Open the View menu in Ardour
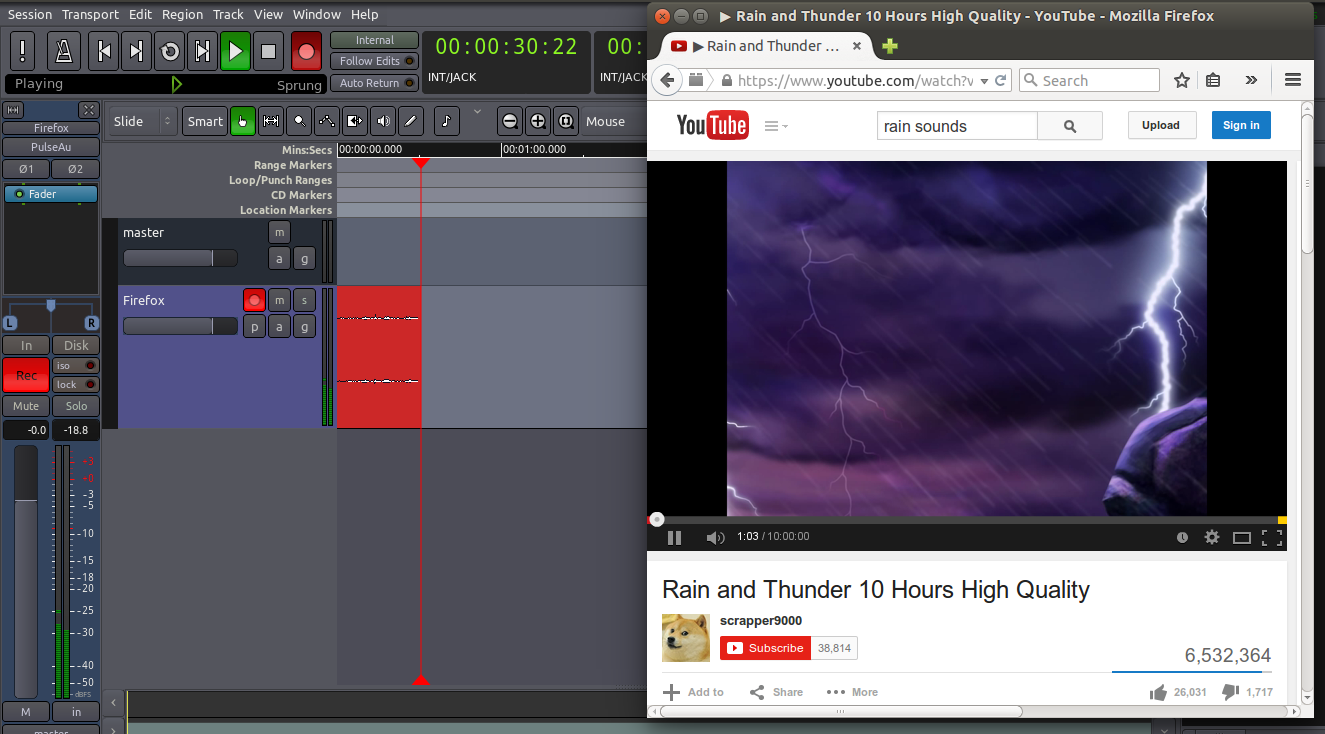 click(268, 14)
